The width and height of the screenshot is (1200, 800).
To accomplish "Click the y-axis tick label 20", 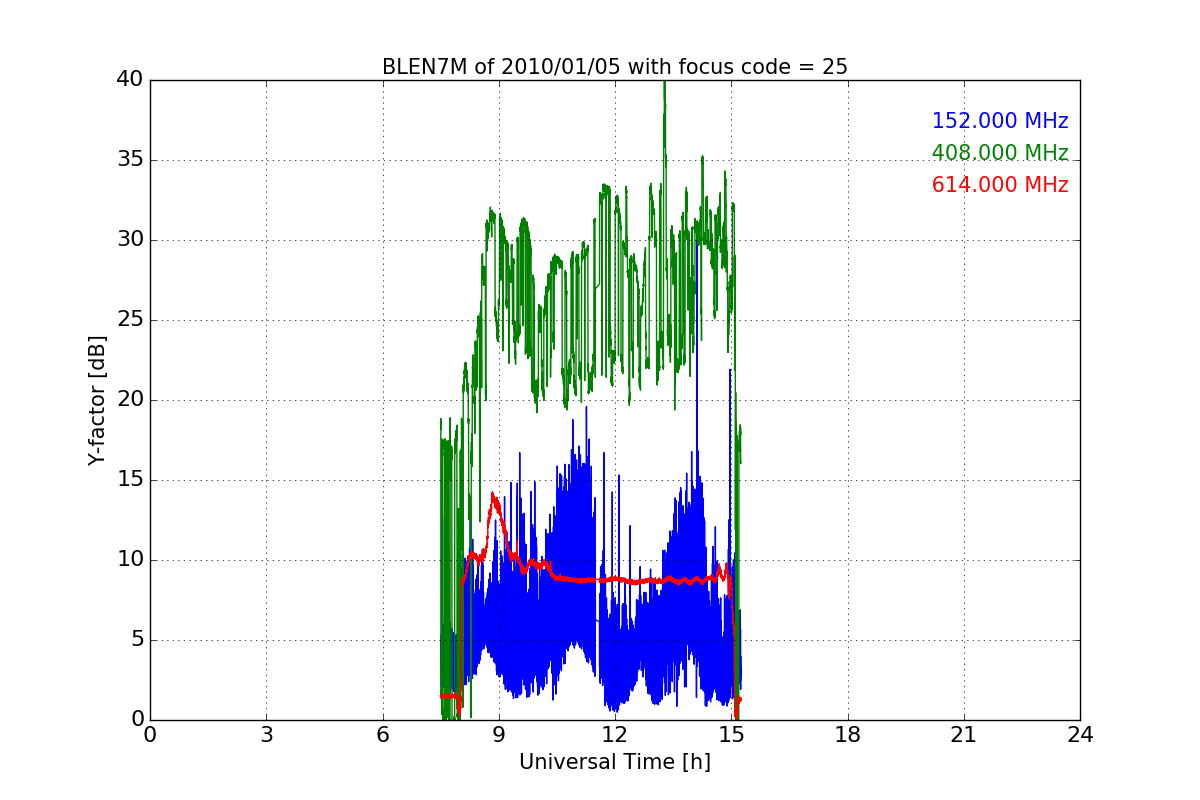I will coord(129,400).
